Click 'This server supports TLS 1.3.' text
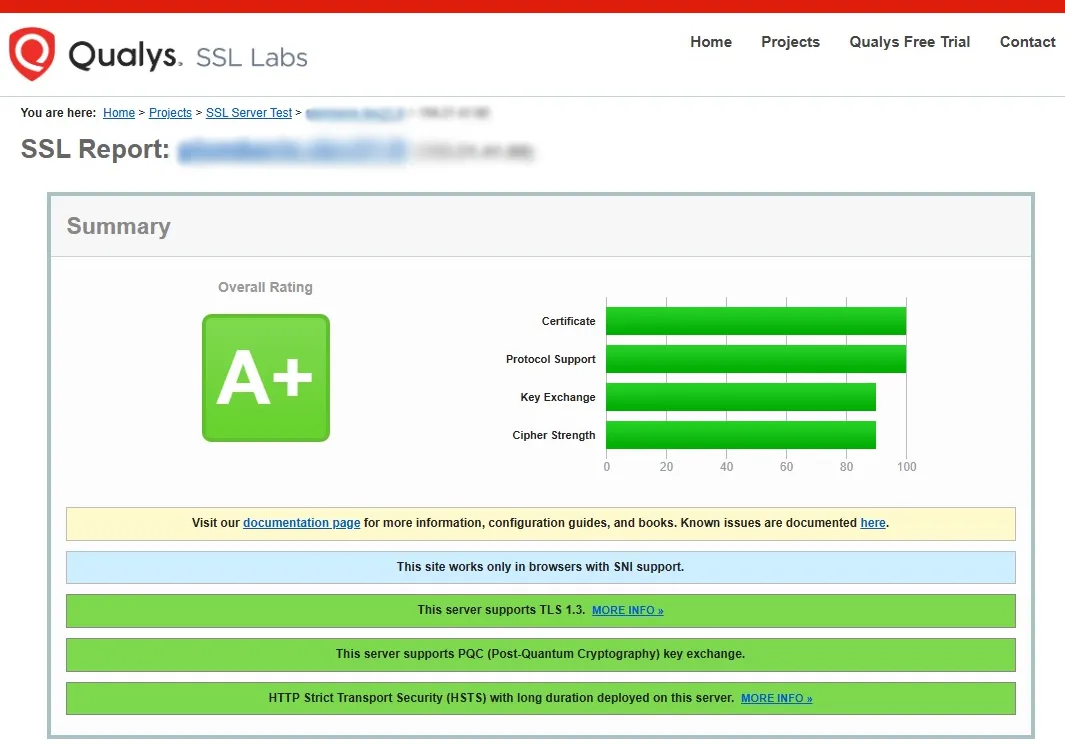 click(x=501, y=610)
